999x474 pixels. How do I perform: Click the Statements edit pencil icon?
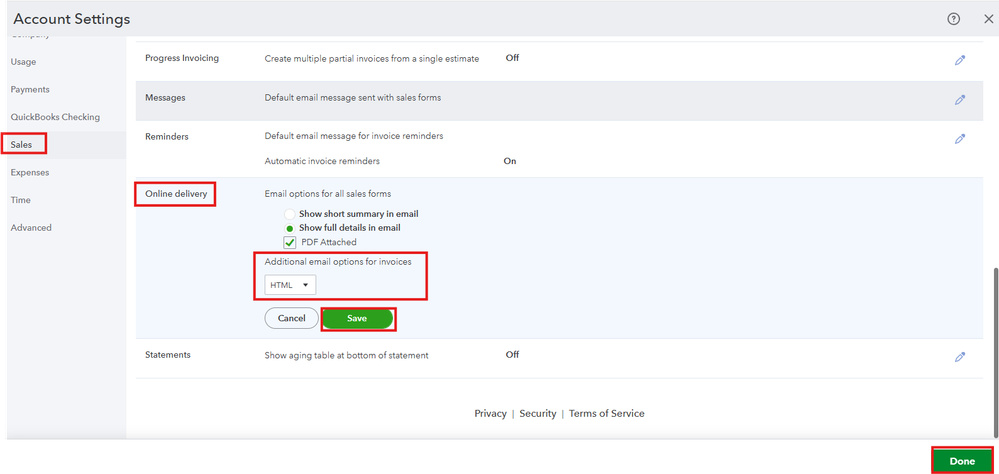click(x=960, y=356)
